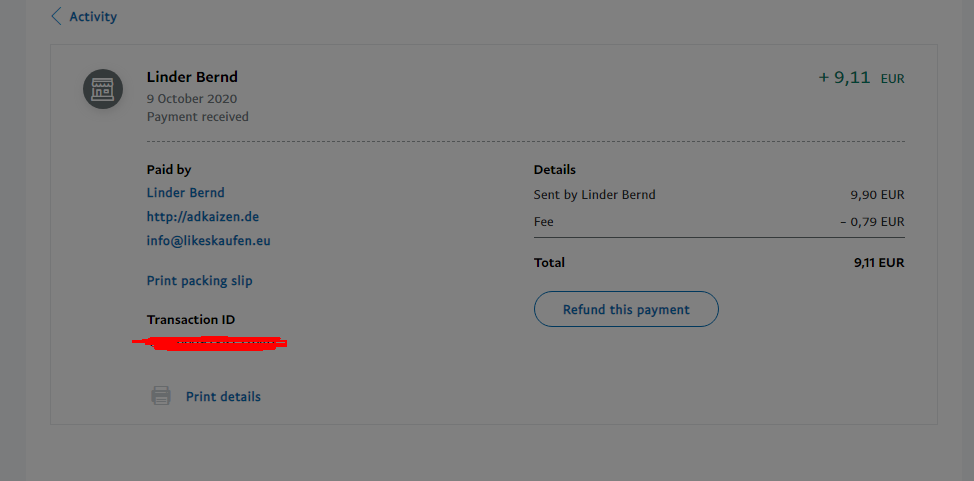Click the Transaction ID label
This screenshot has width=974, height=481.
(191, 320)
